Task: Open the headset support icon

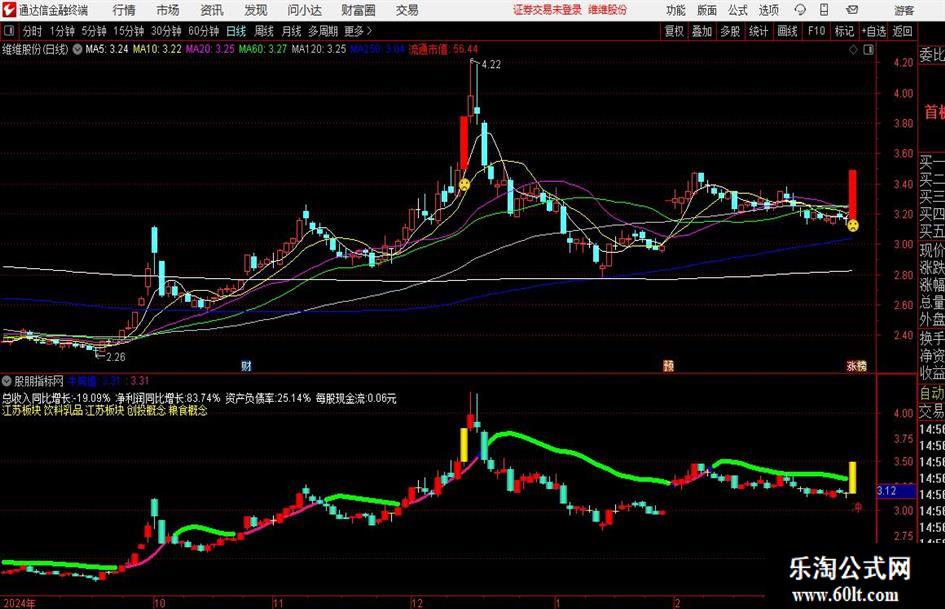Action: coord(800,10)
